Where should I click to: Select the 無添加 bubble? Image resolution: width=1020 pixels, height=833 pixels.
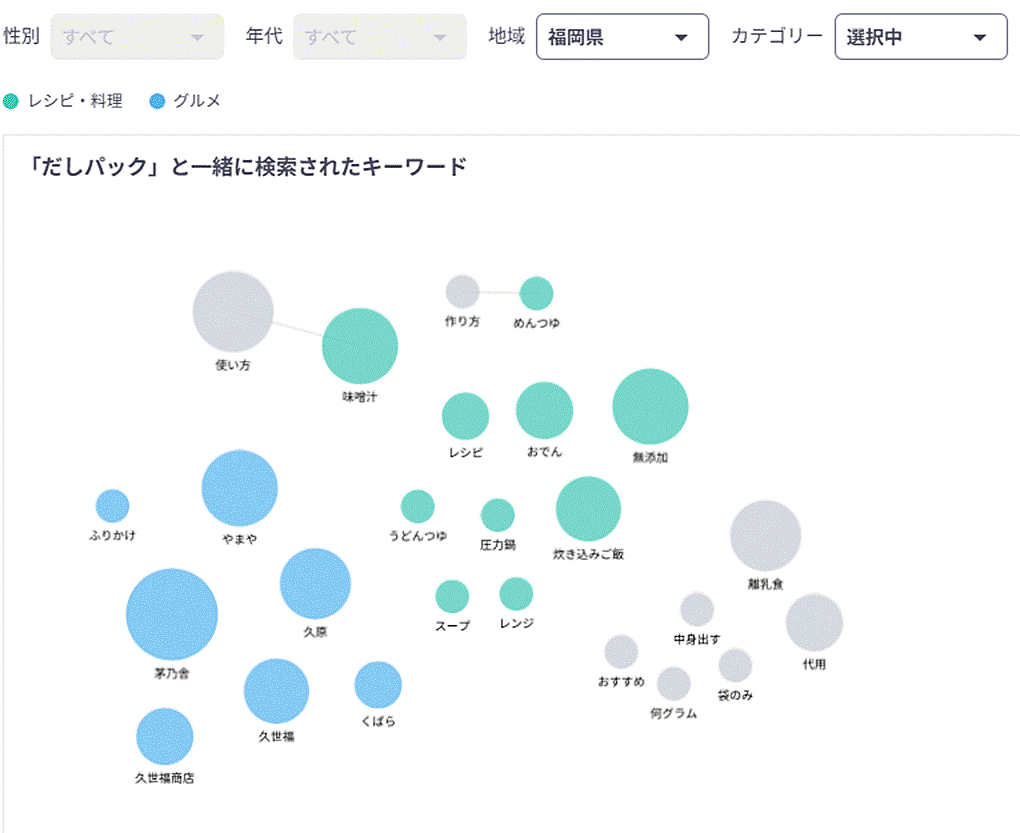click(650, 406)
